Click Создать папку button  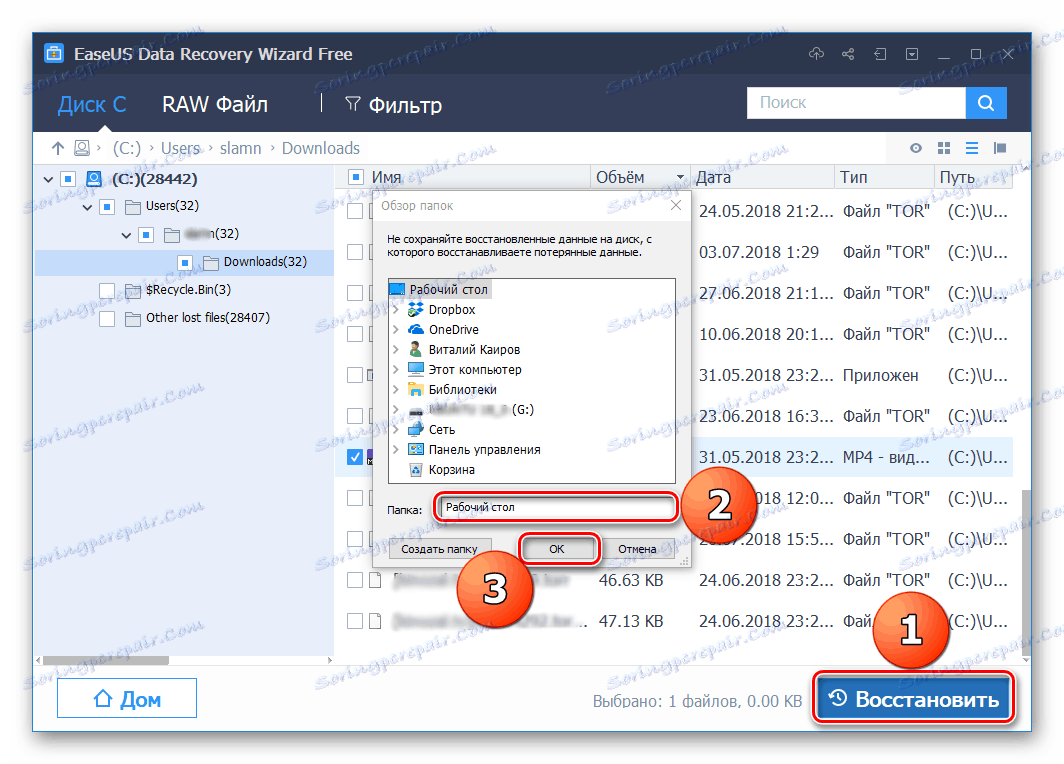click(439, 549)
